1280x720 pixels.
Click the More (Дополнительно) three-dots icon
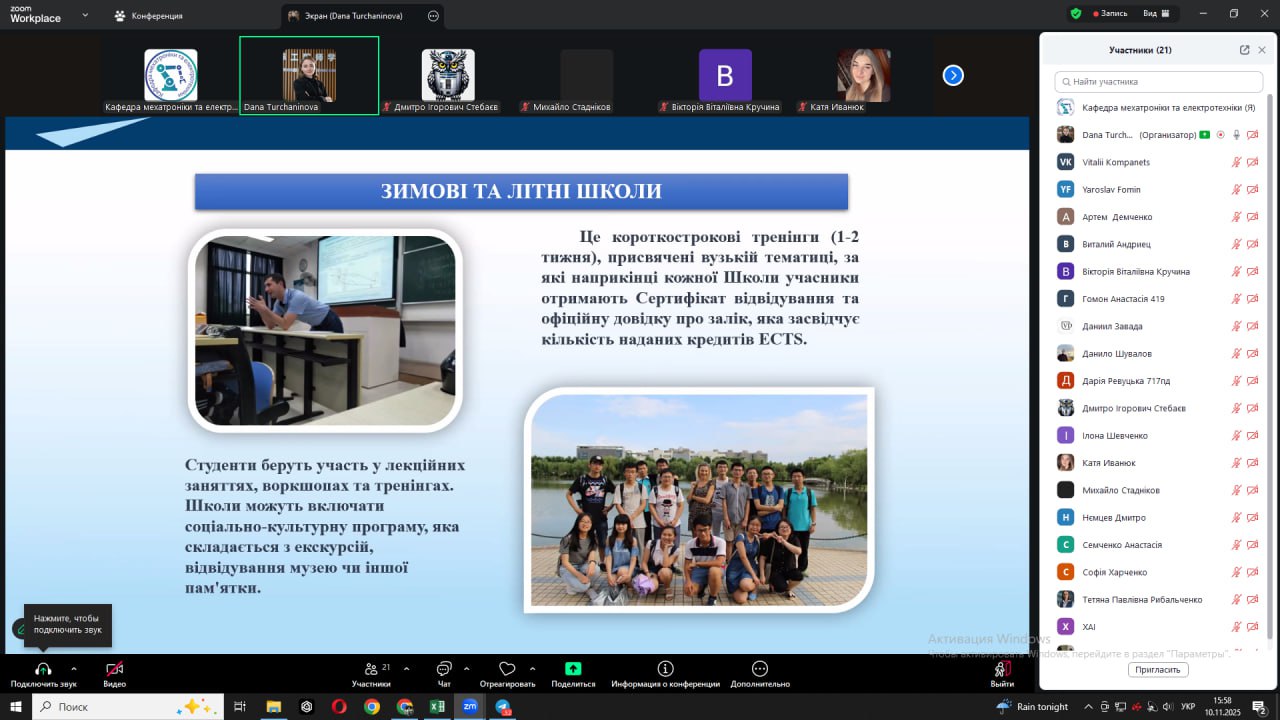click(x=759, y=669)
